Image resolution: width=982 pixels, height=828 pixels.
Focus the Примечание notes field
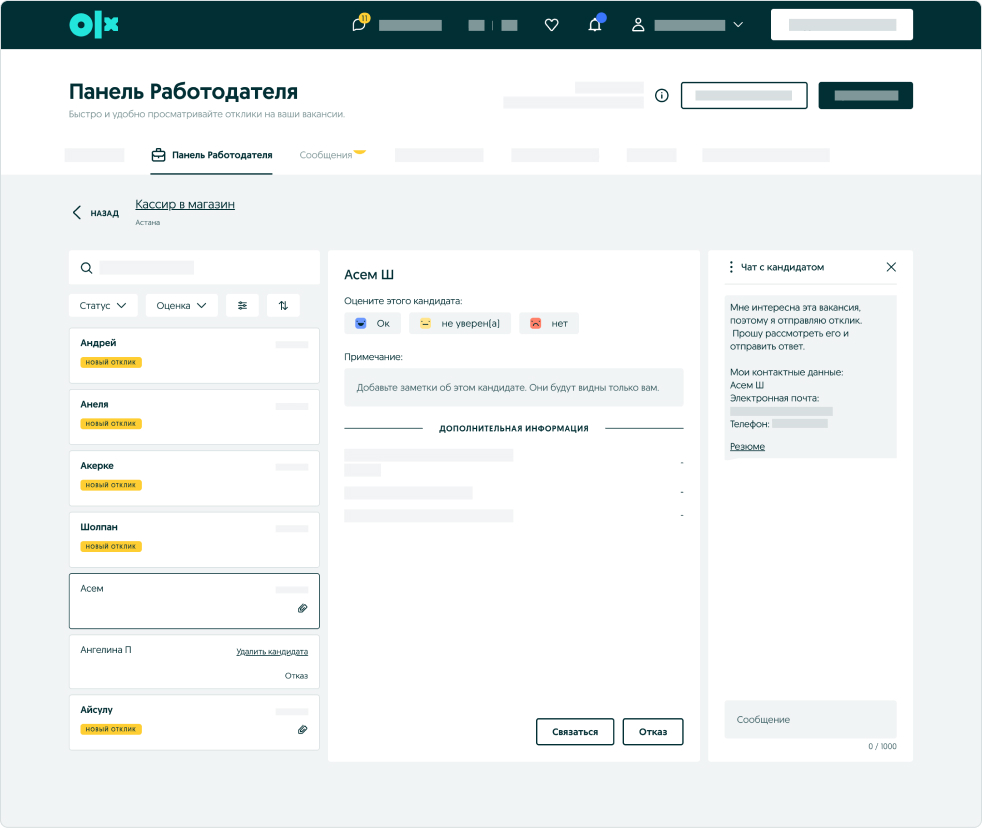click(514, 388)
